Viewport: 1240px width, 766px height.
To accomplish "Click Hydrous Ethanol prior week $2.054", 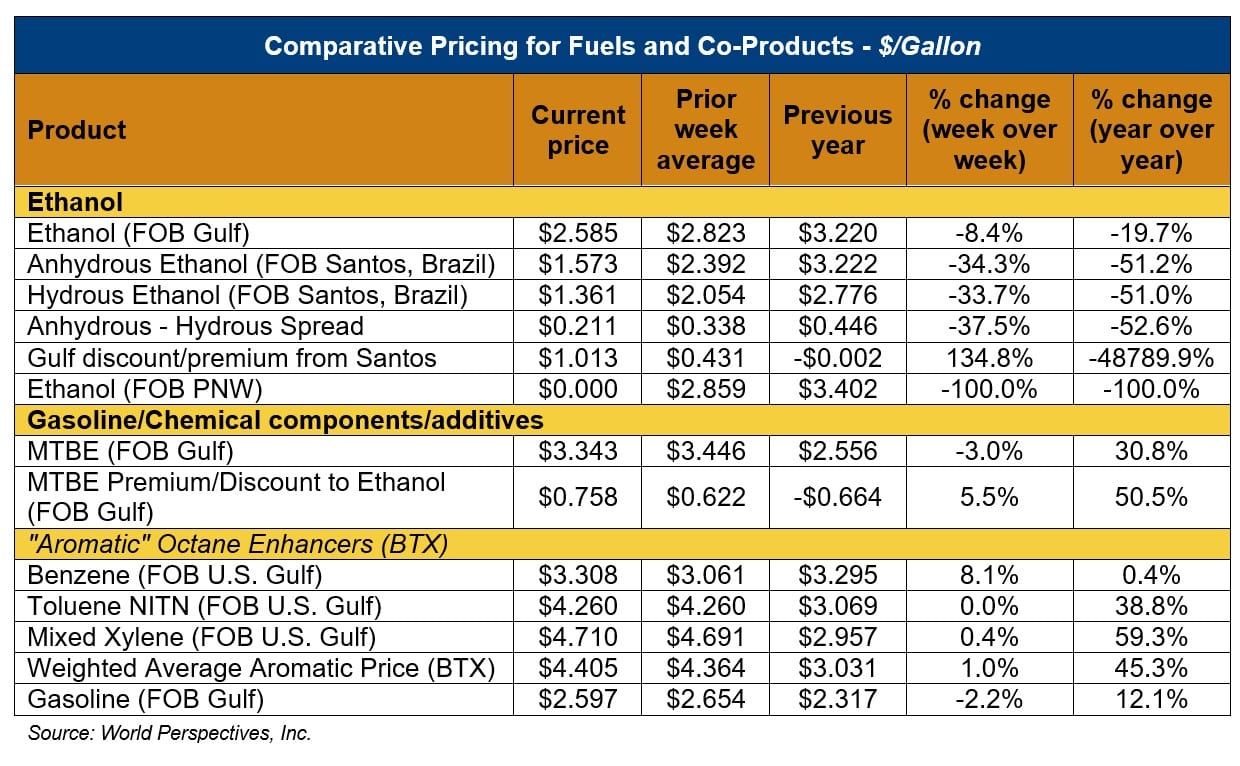I will click(705, 296).
